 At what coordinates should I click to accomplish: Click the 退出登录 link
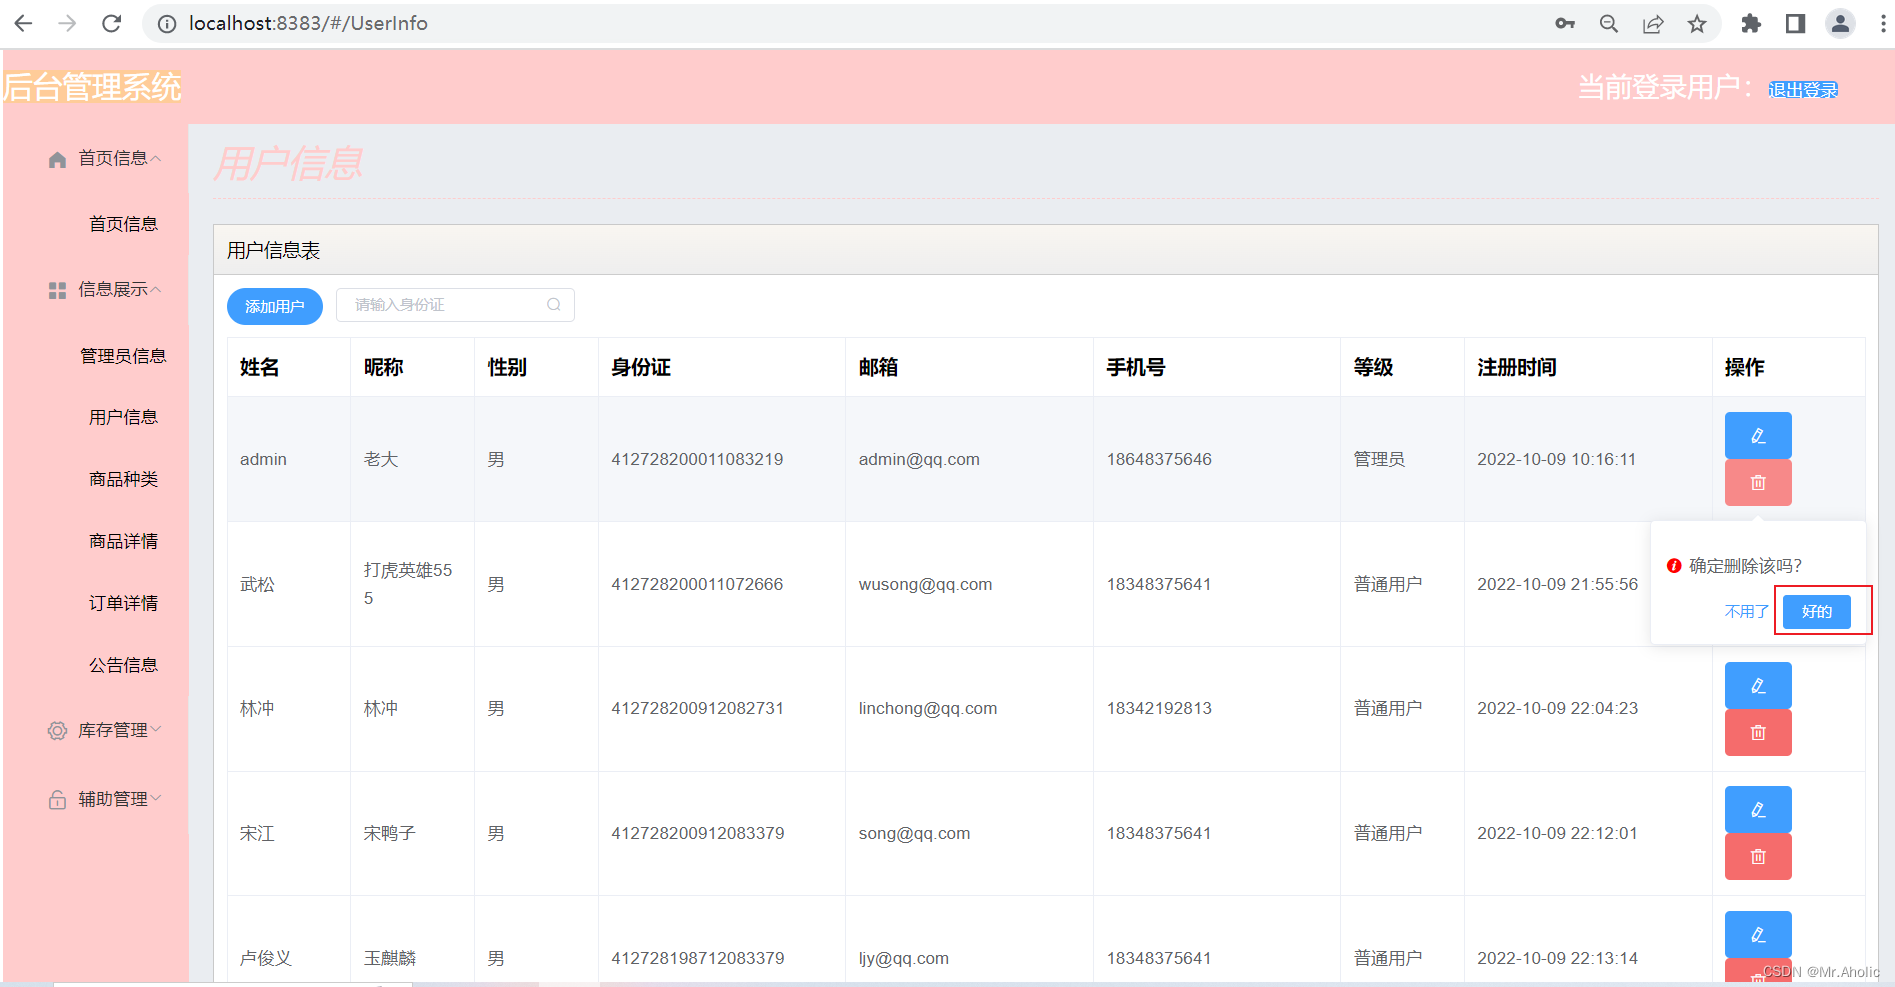[x=1802, y=88]
